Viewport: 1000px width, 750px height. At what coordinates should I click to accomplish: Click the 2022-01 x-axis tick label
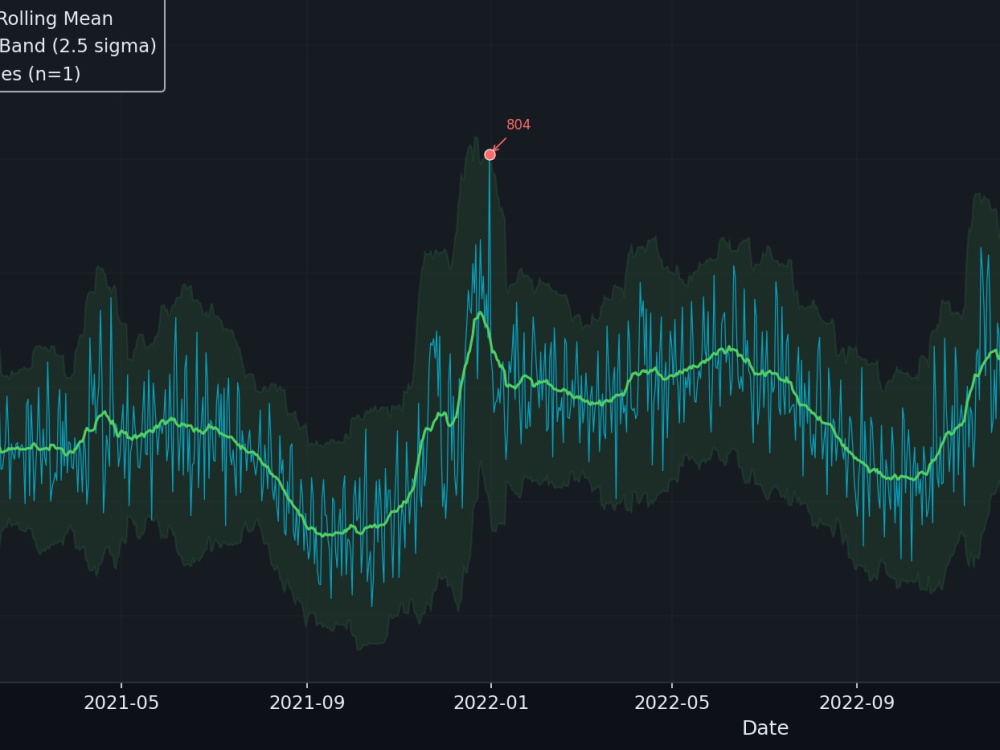(x=491, y=703)
